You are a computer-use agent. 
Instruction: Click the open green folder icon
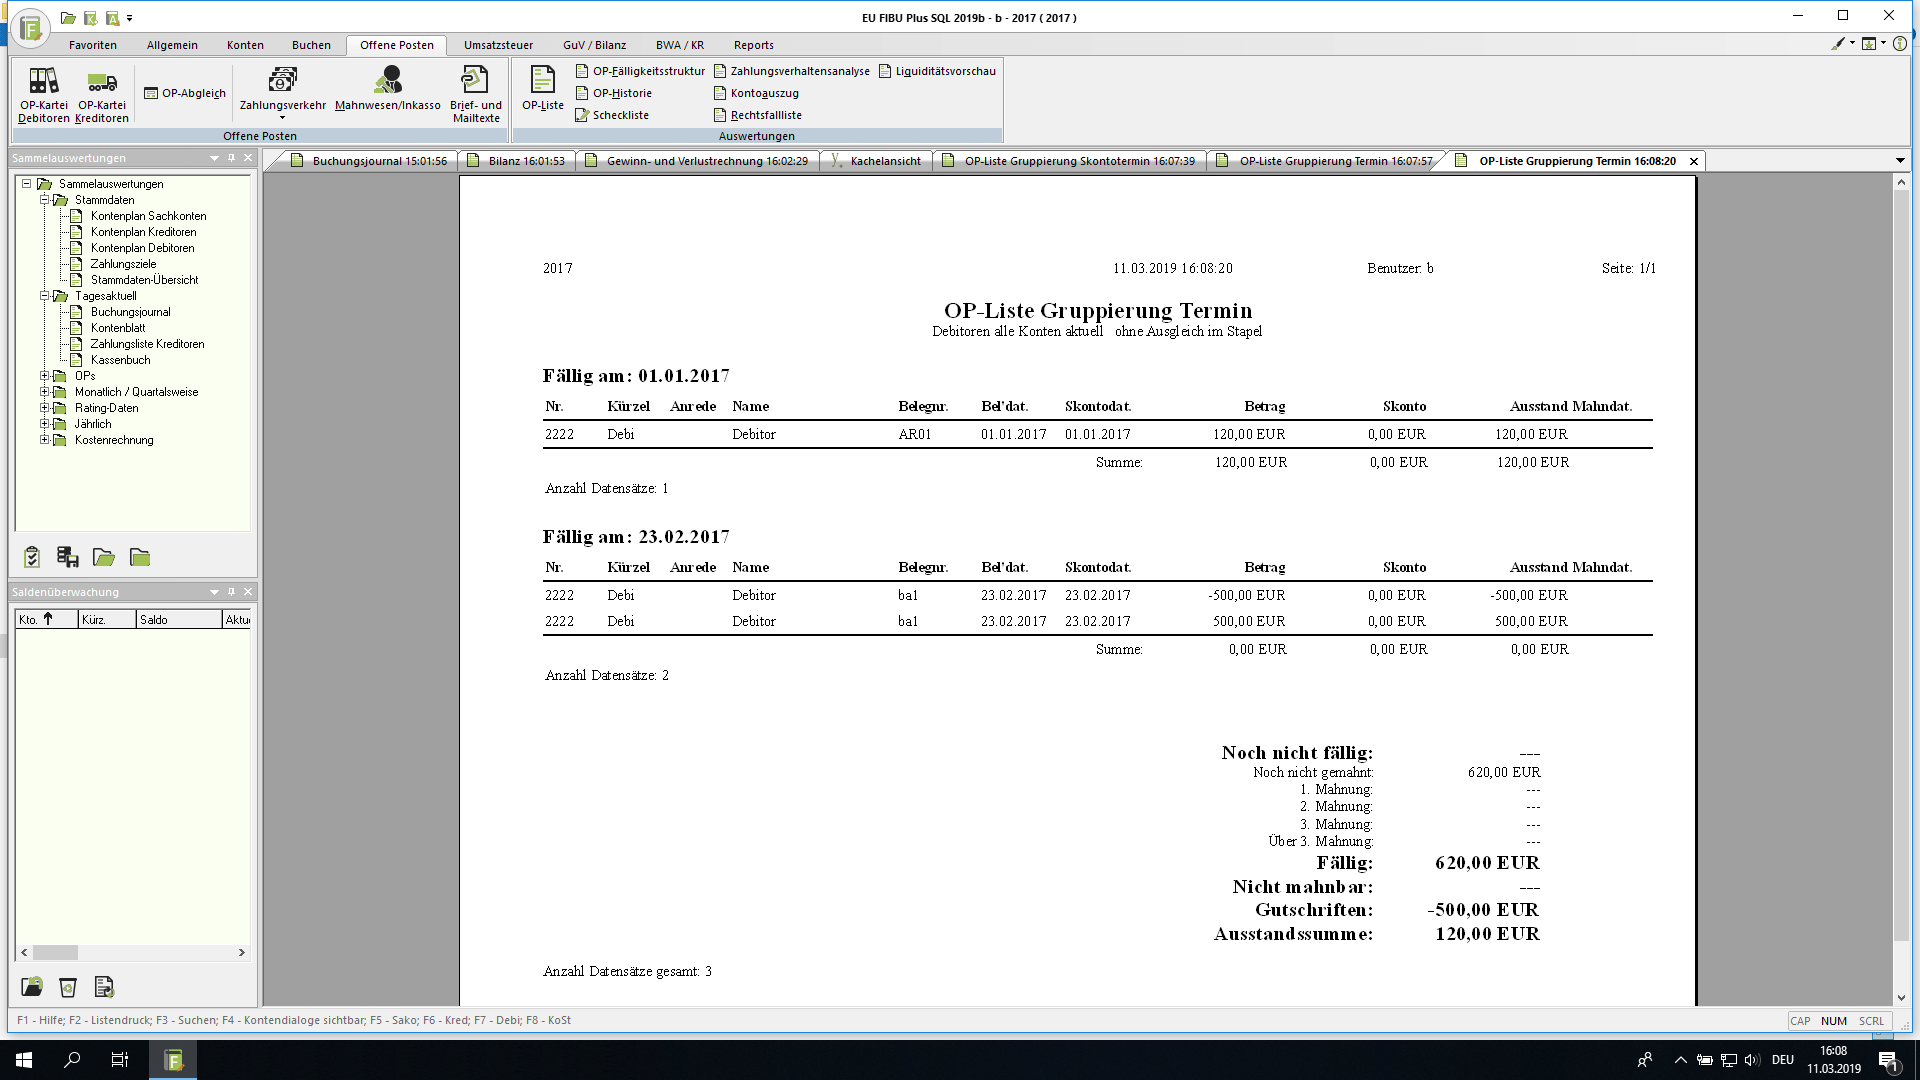pyautogui.click(x=104, y=557)
